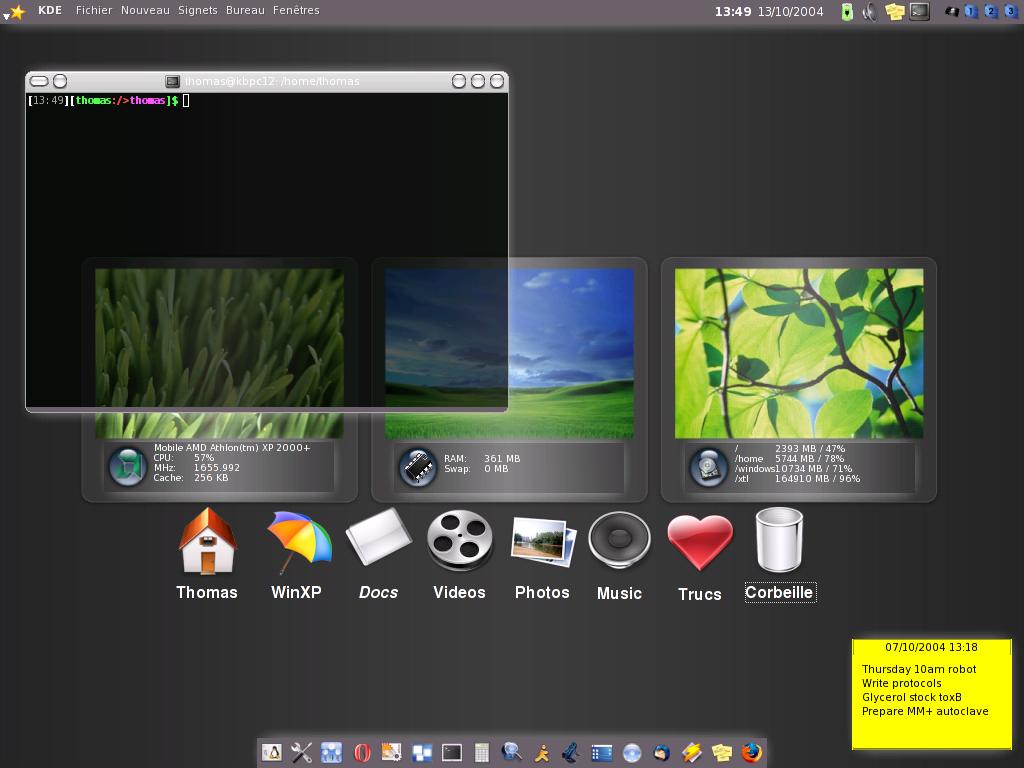Click the 'RAM: 361 MB' readout
The width and height of the screenshot is (1024, 768).
pos(482,458)
